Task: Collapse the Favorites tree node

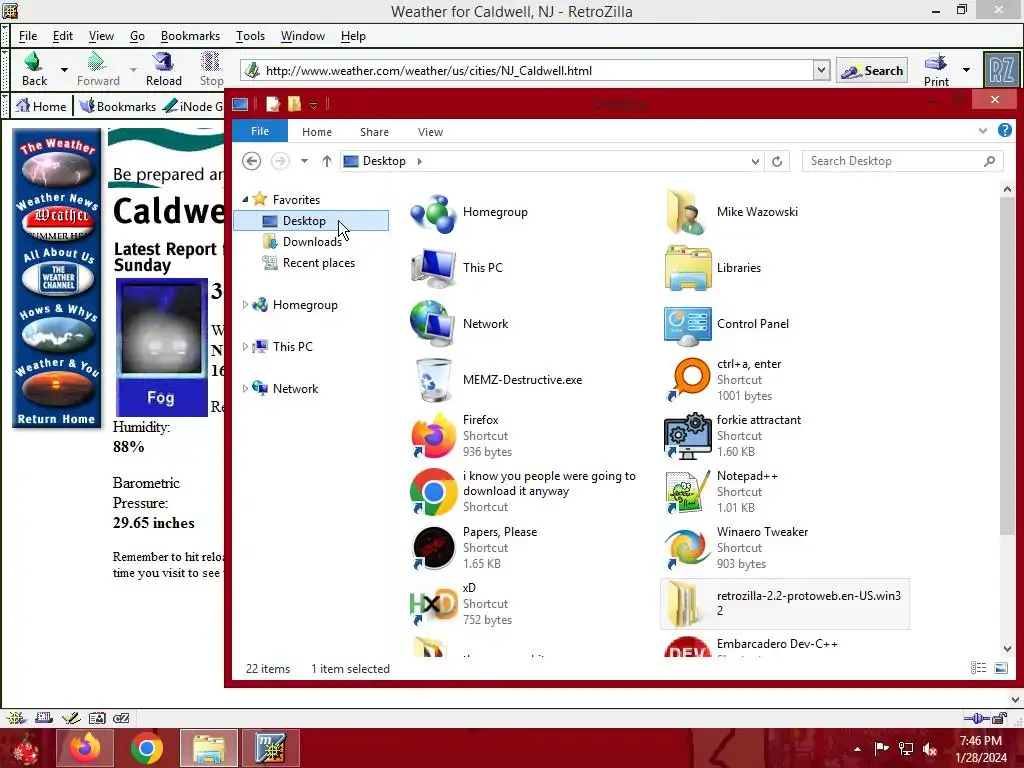Action: pos(246,199)
